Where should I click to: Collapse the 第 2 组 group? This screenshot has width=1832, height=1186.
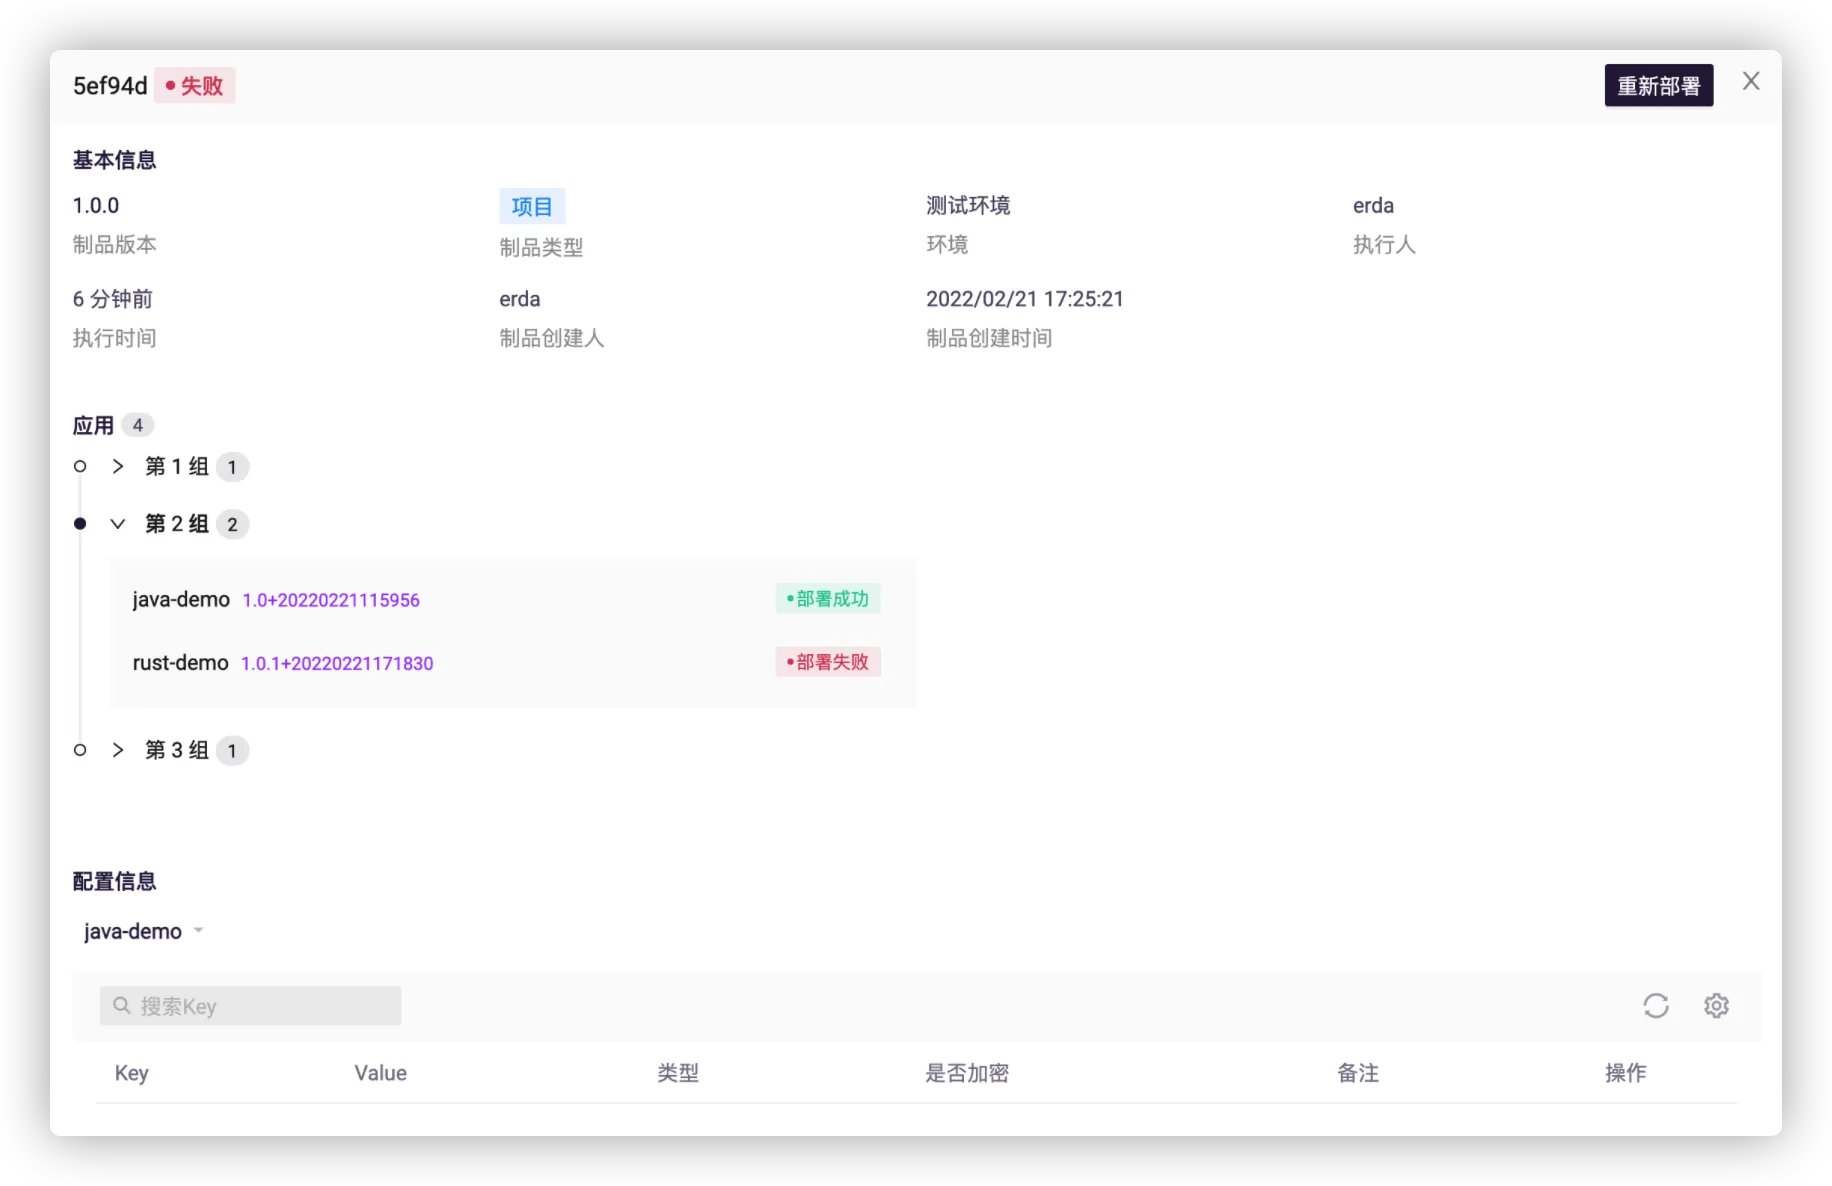(118, 524)
